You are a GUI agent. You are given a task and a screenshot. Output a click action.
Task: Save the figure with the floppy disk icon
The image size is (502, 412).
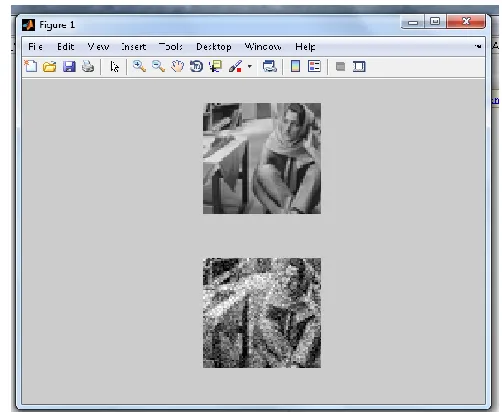(69, 67)
